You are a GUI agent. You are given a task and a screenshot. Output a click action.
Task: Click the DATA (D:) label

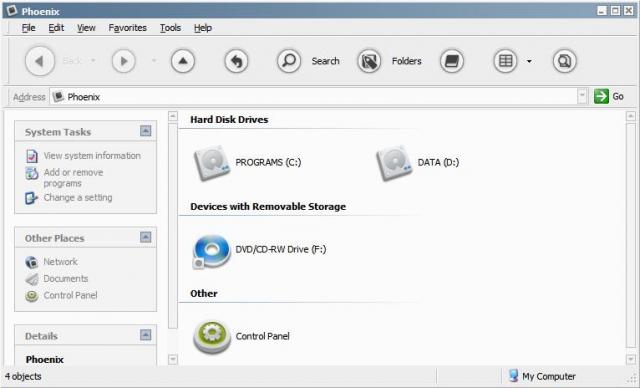(438, 162)
